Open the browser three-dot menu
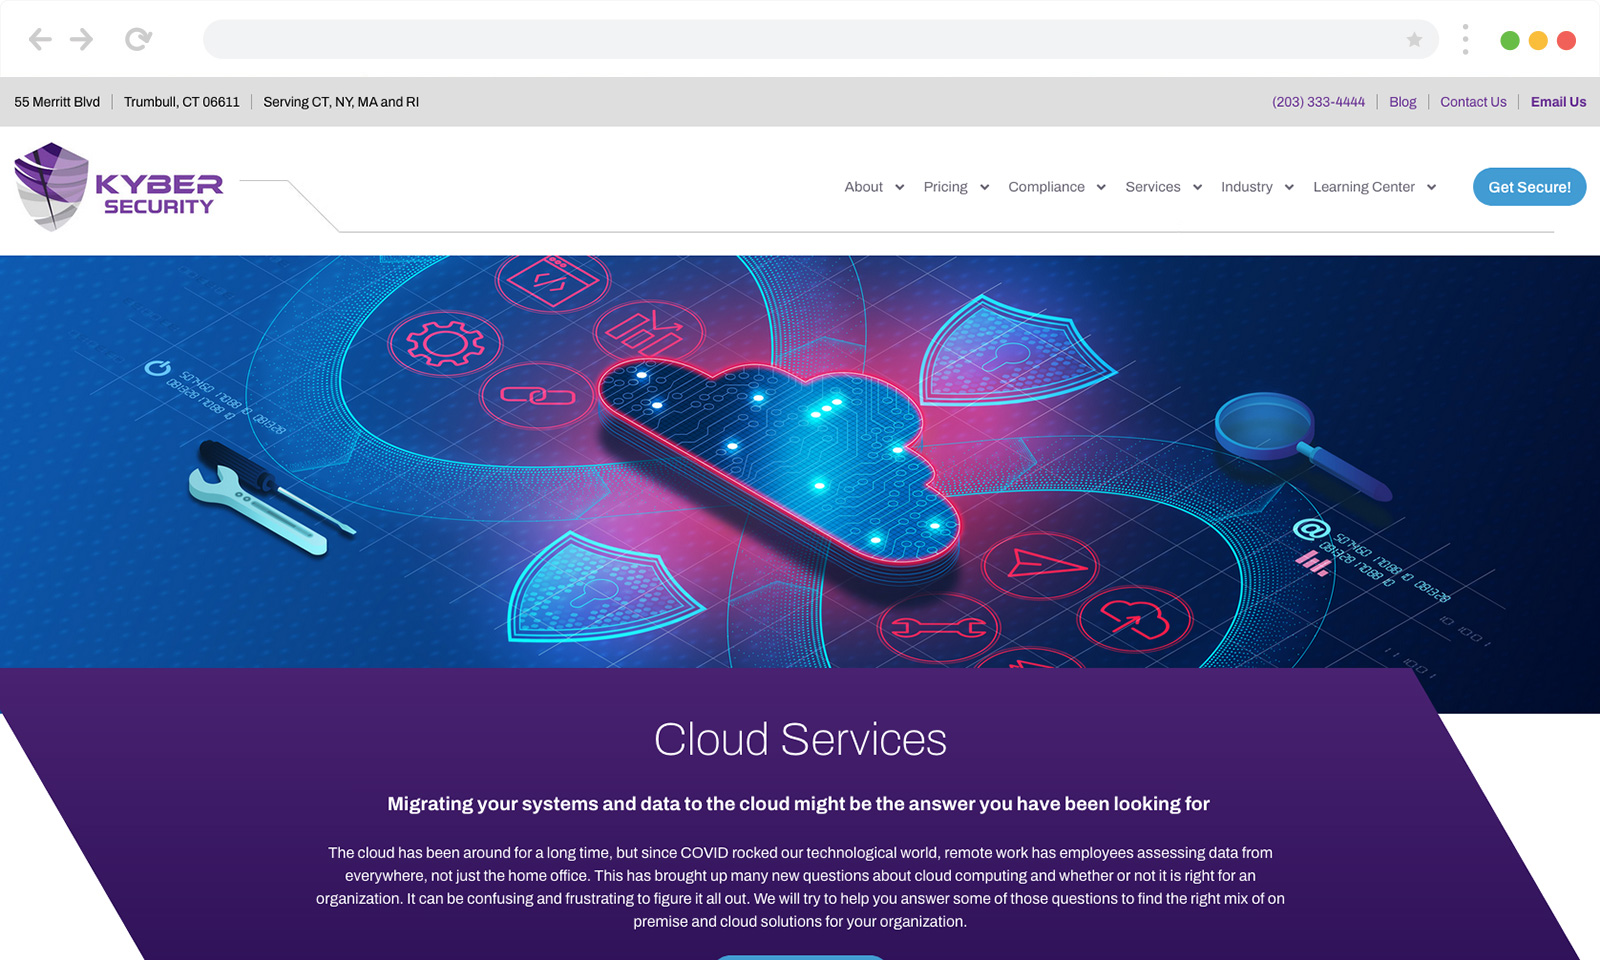 pos(1465,40)
